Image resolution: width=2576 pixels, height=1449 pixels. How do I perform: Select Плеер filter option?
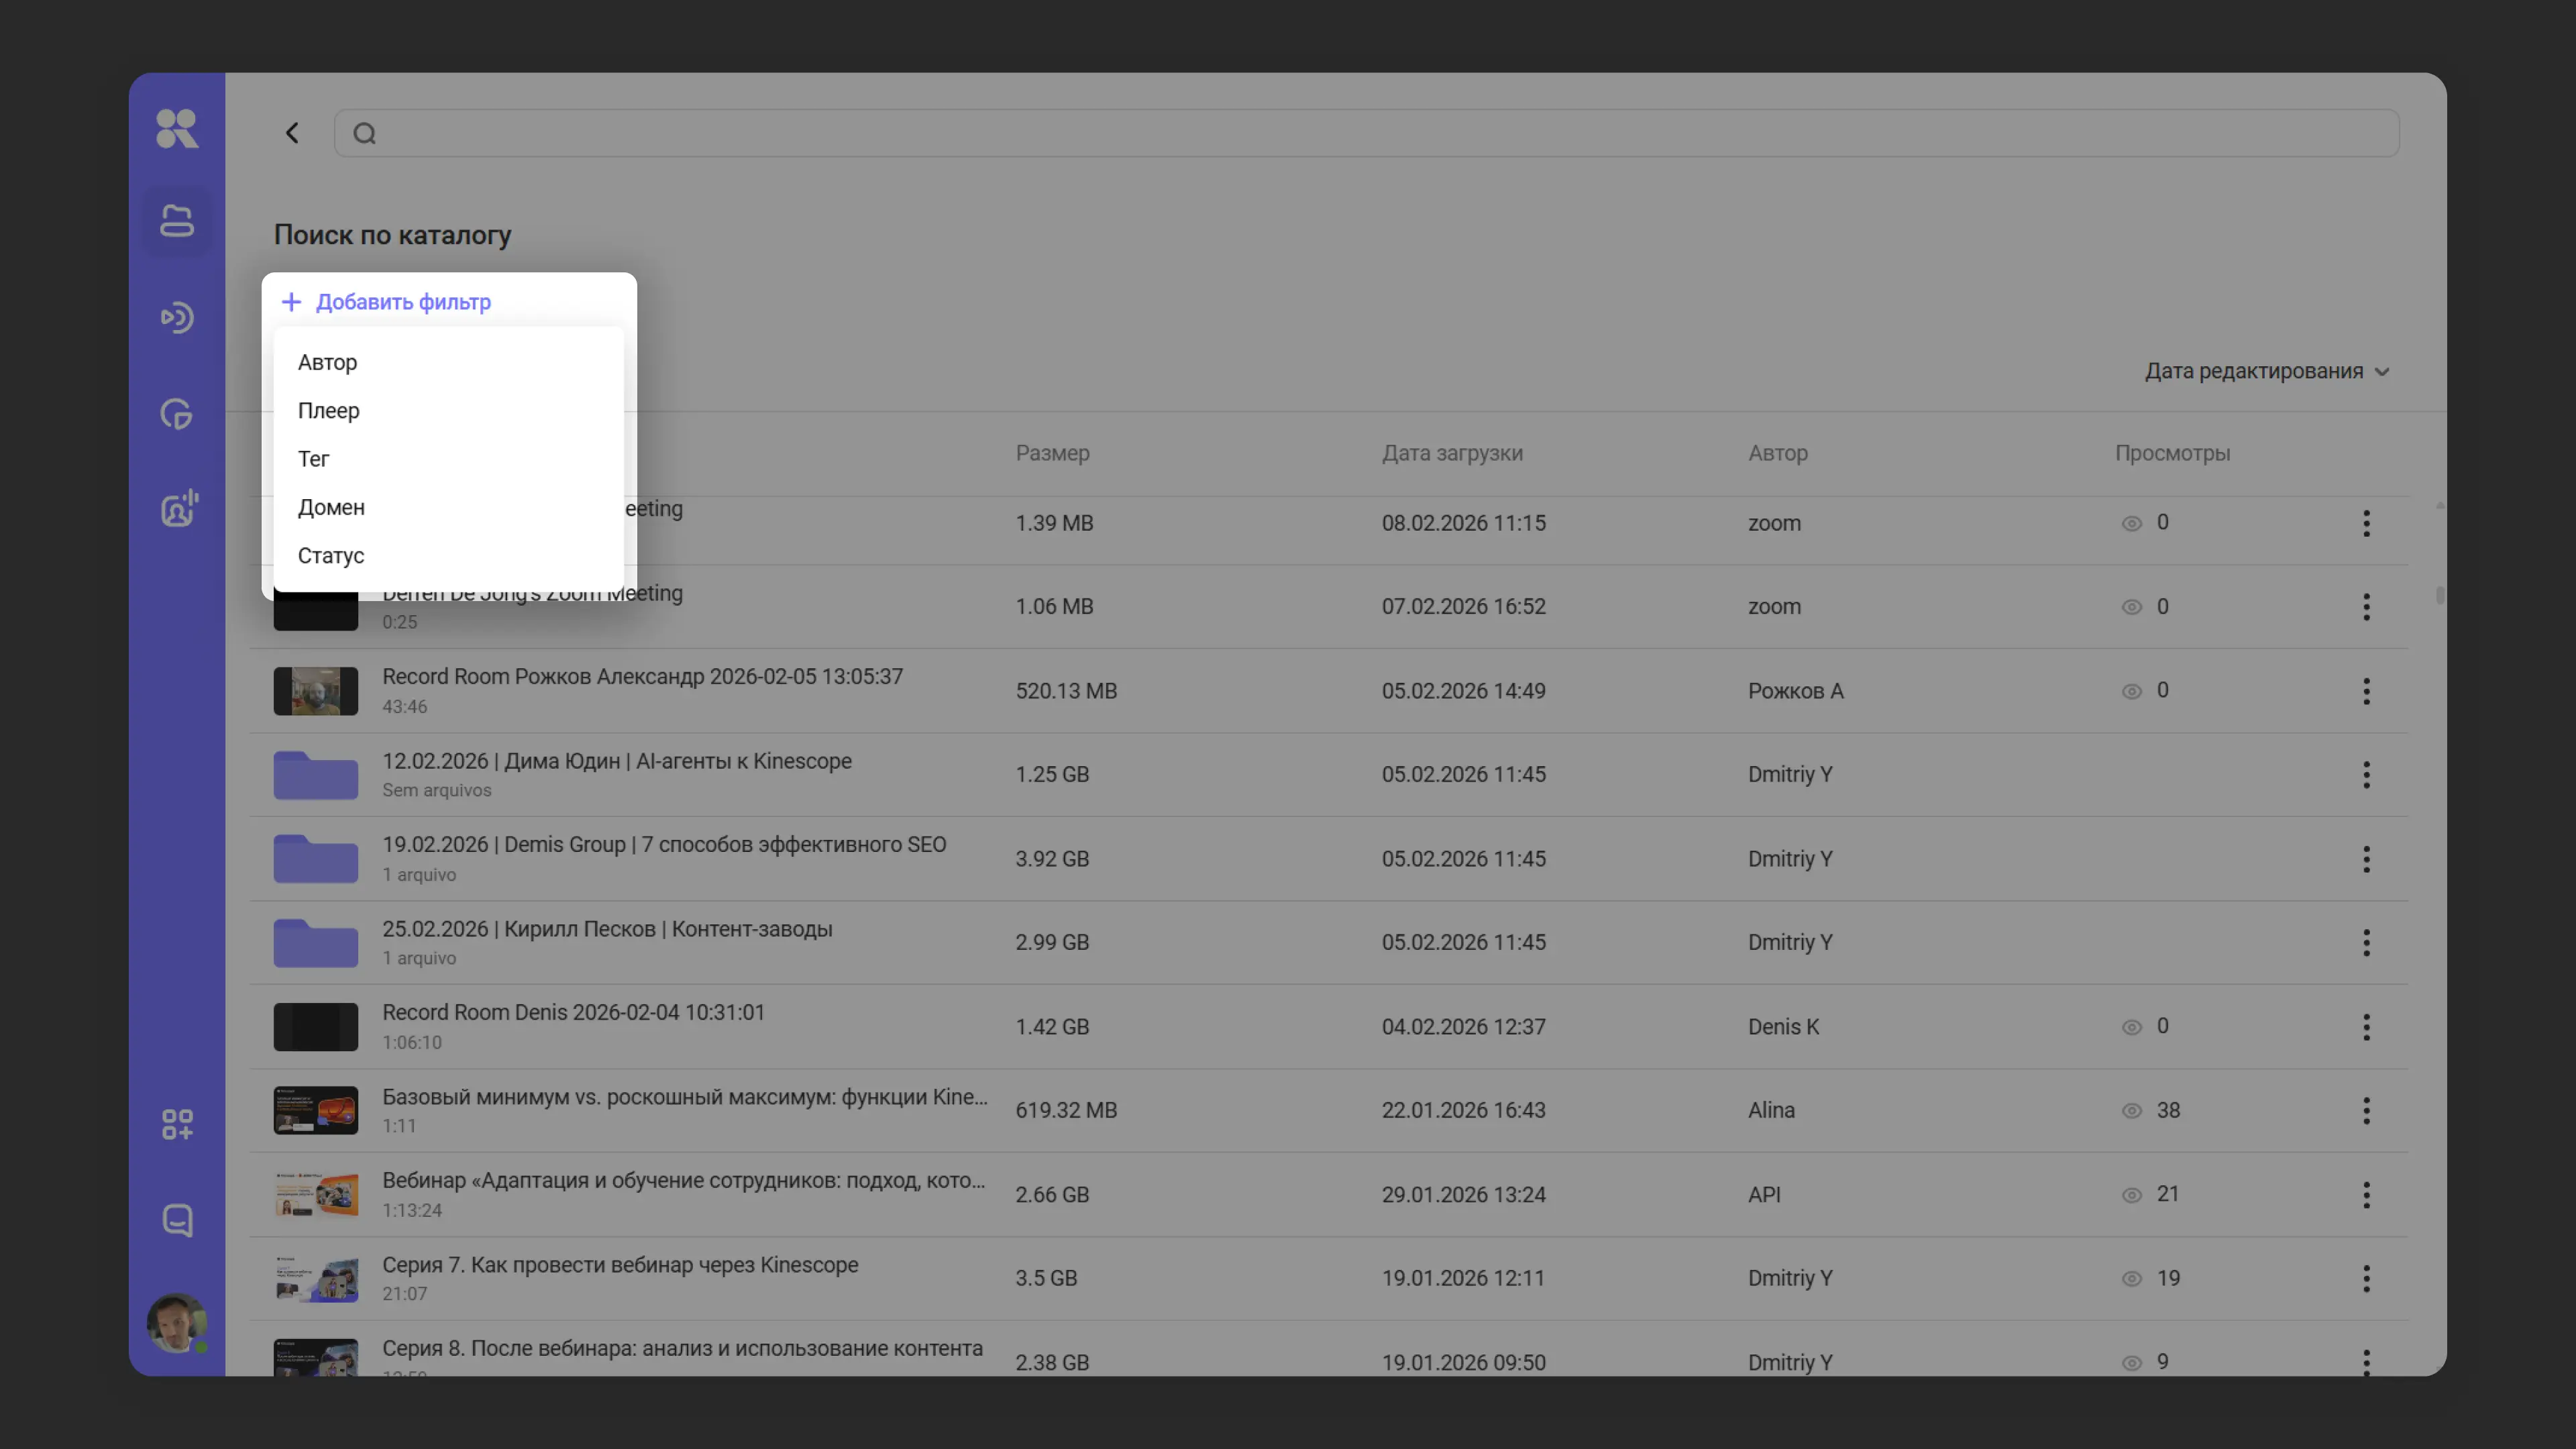coord(328,410)
